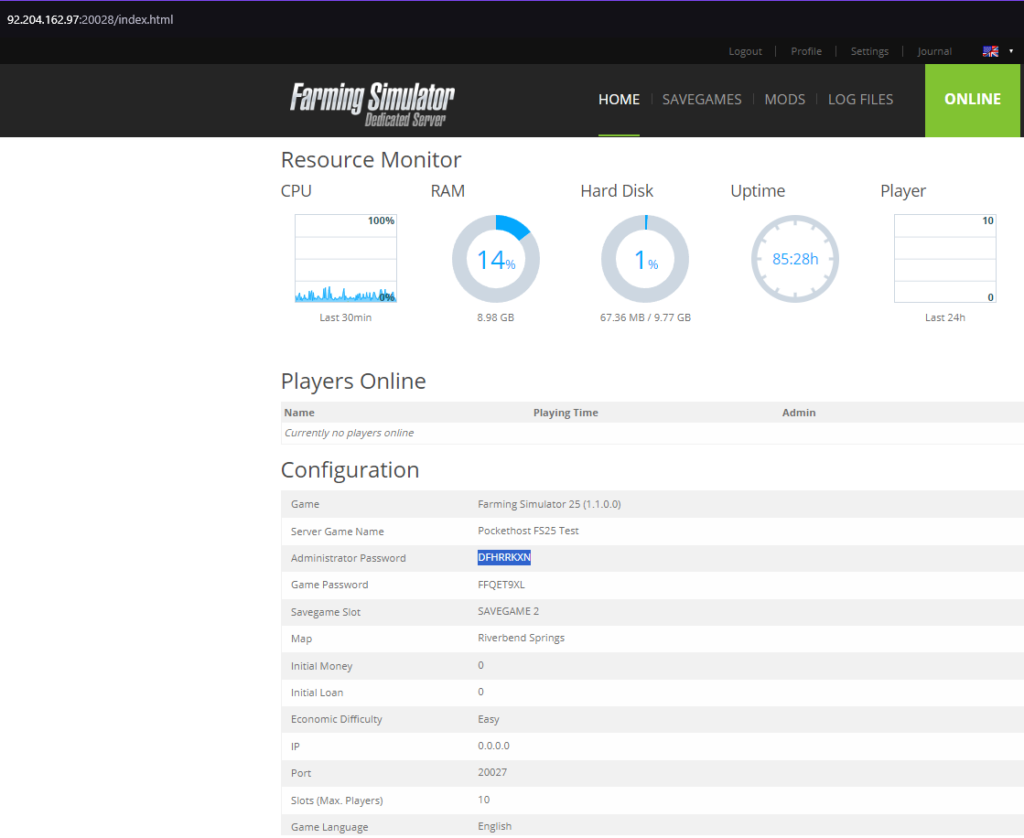Click the Uptime clock gauge

(x=795, y=259)
